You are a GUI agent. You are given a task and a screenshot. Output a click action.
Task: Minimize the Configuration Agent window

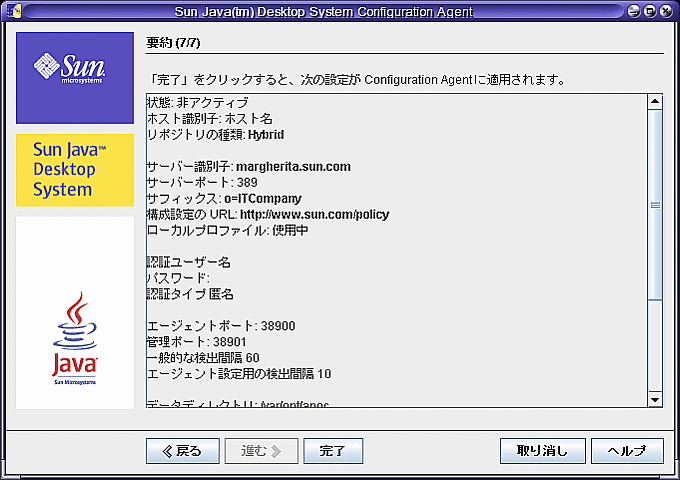[x=634, y=11]
